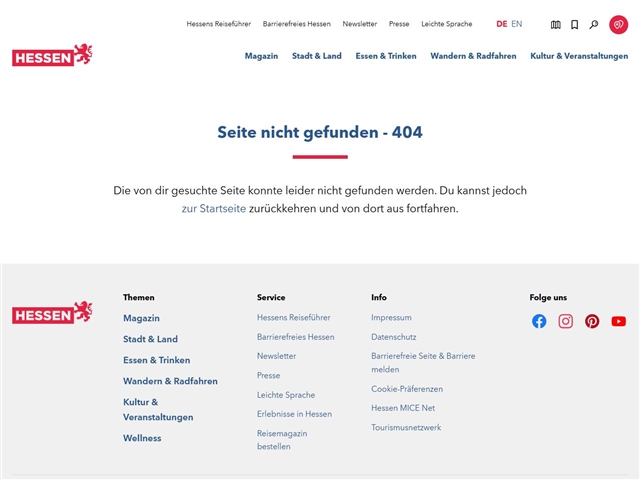640x480 pixels.
Task: Expand Essen & Trinken navigation menu
Action: tap(385, 56)
